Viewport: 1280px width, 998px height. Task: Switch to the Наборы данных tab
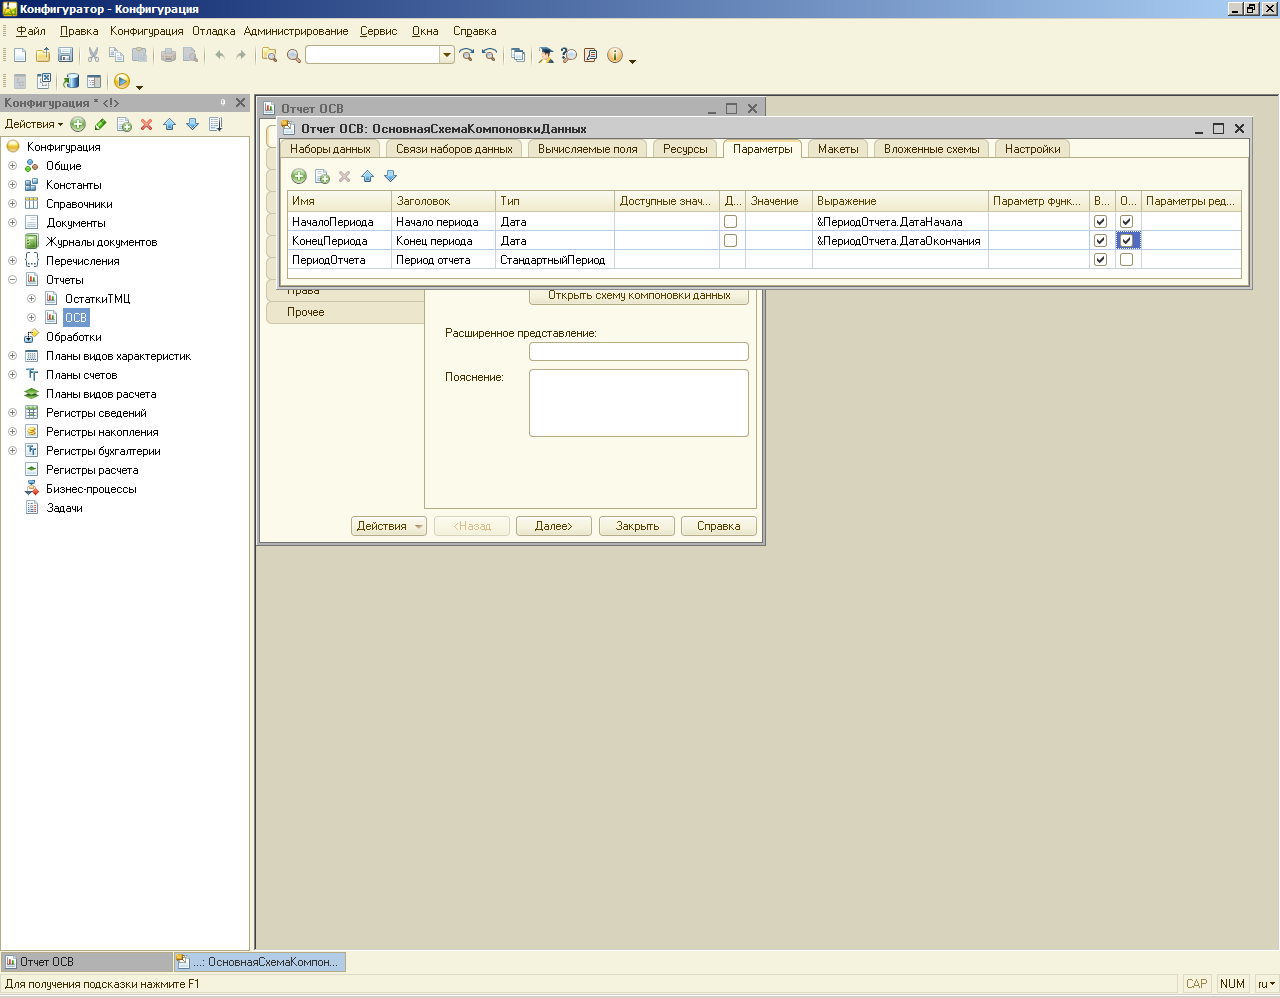click(330, 149)
